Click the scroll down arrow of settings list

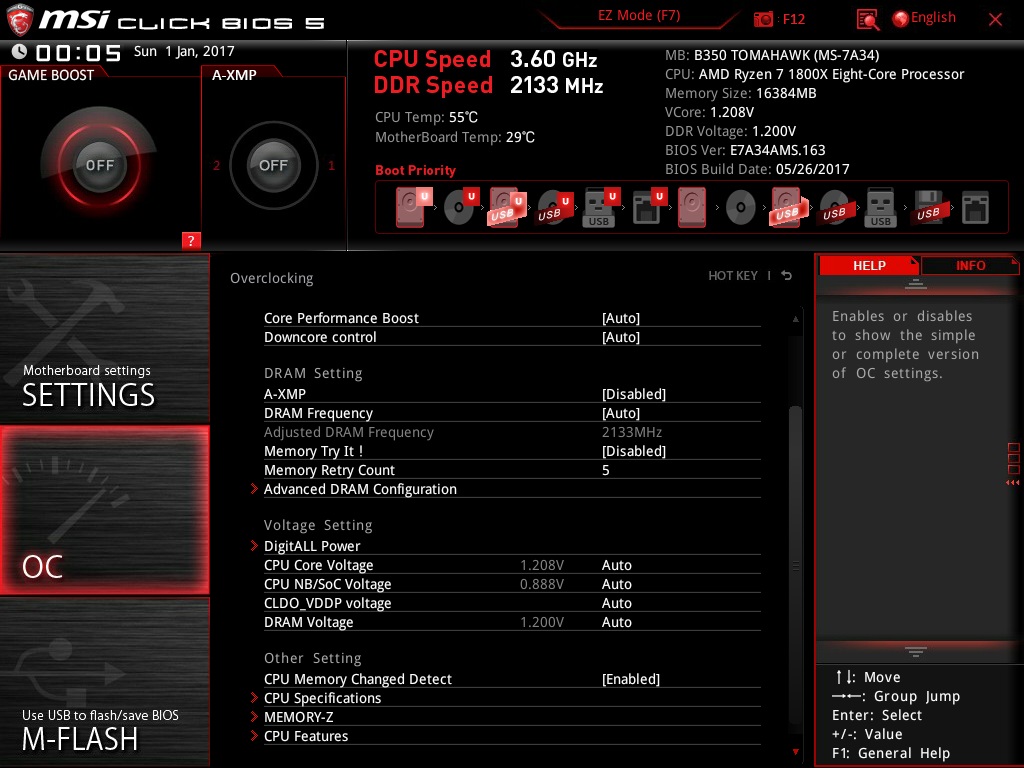(x=795, y=752)
